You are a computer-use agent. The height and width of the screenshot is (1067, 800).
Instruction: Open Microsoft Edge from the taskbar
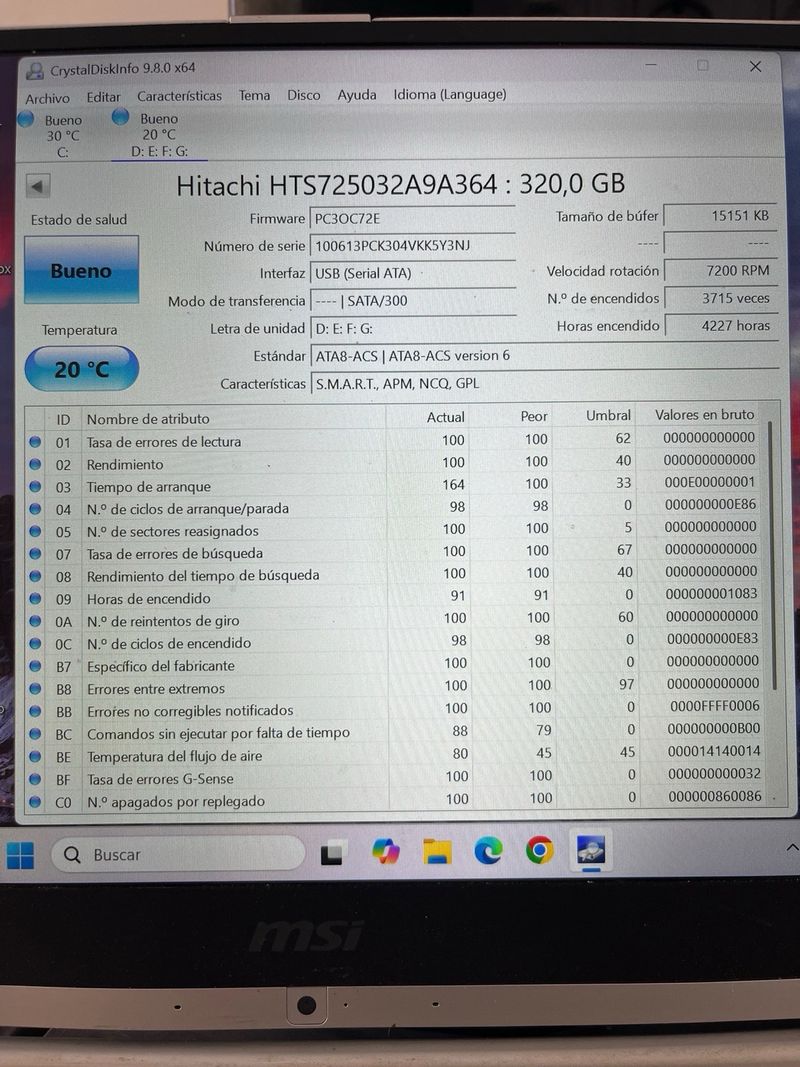(488, 850)
